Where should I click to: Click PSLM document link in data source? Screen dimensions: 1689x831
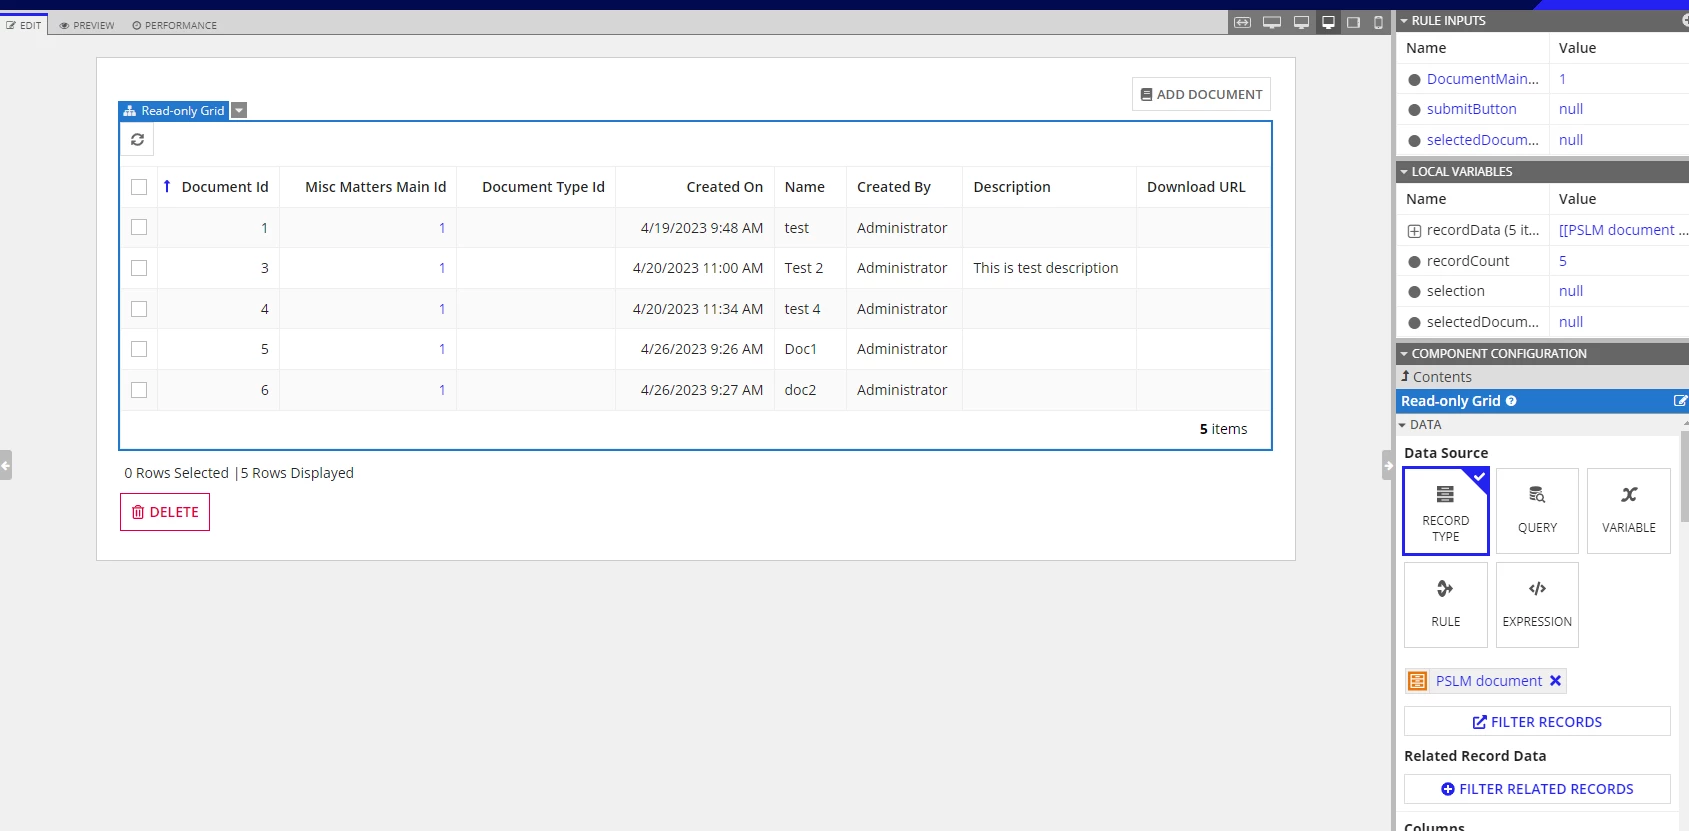click(x=1489, y=681)
